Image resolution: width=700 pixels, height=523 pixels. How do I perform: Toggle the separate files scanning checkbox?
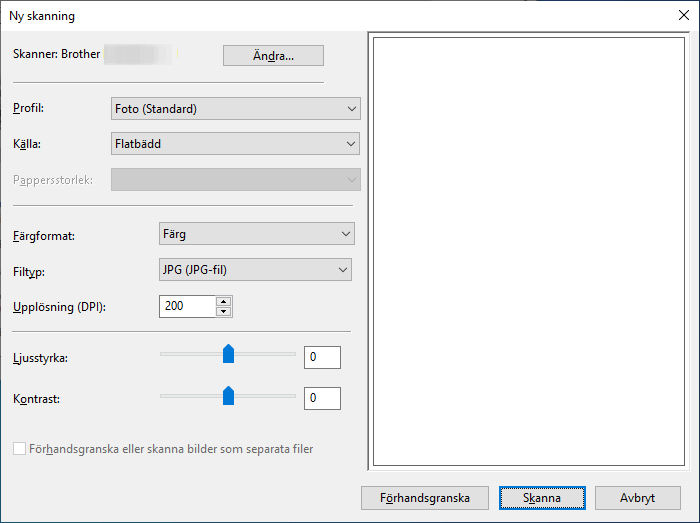20,449
